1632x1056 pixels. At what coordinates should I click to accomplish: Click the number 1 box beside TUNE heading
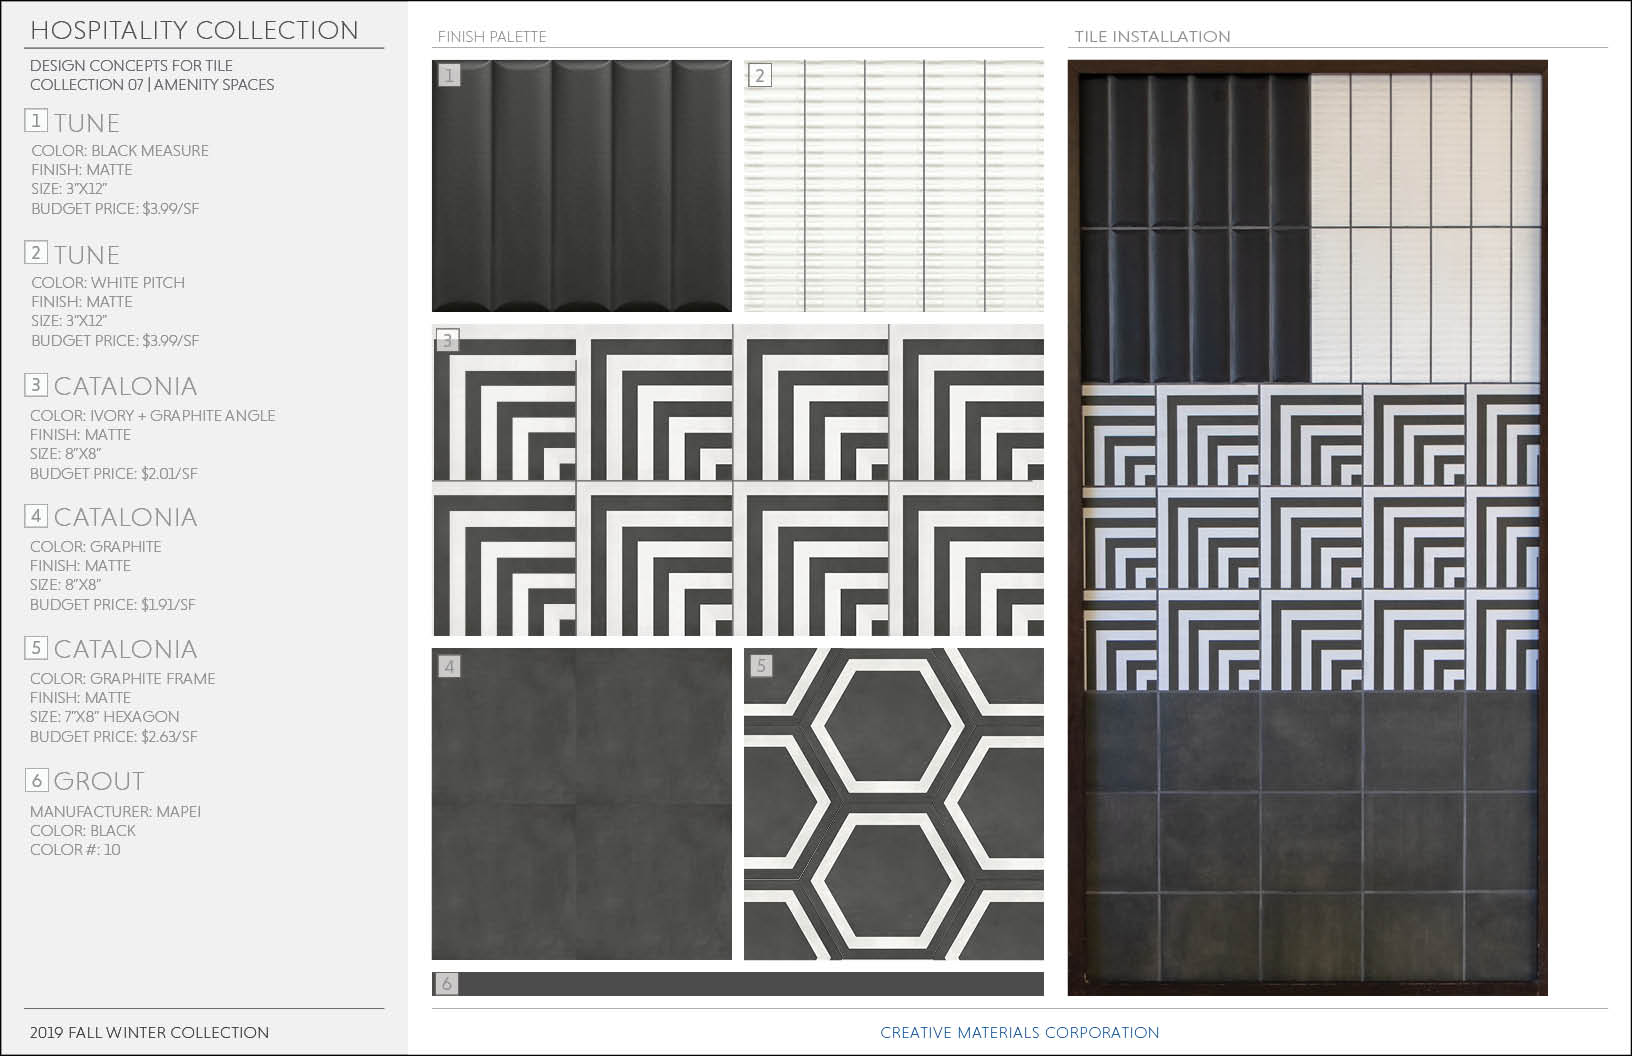pos(36,121)
